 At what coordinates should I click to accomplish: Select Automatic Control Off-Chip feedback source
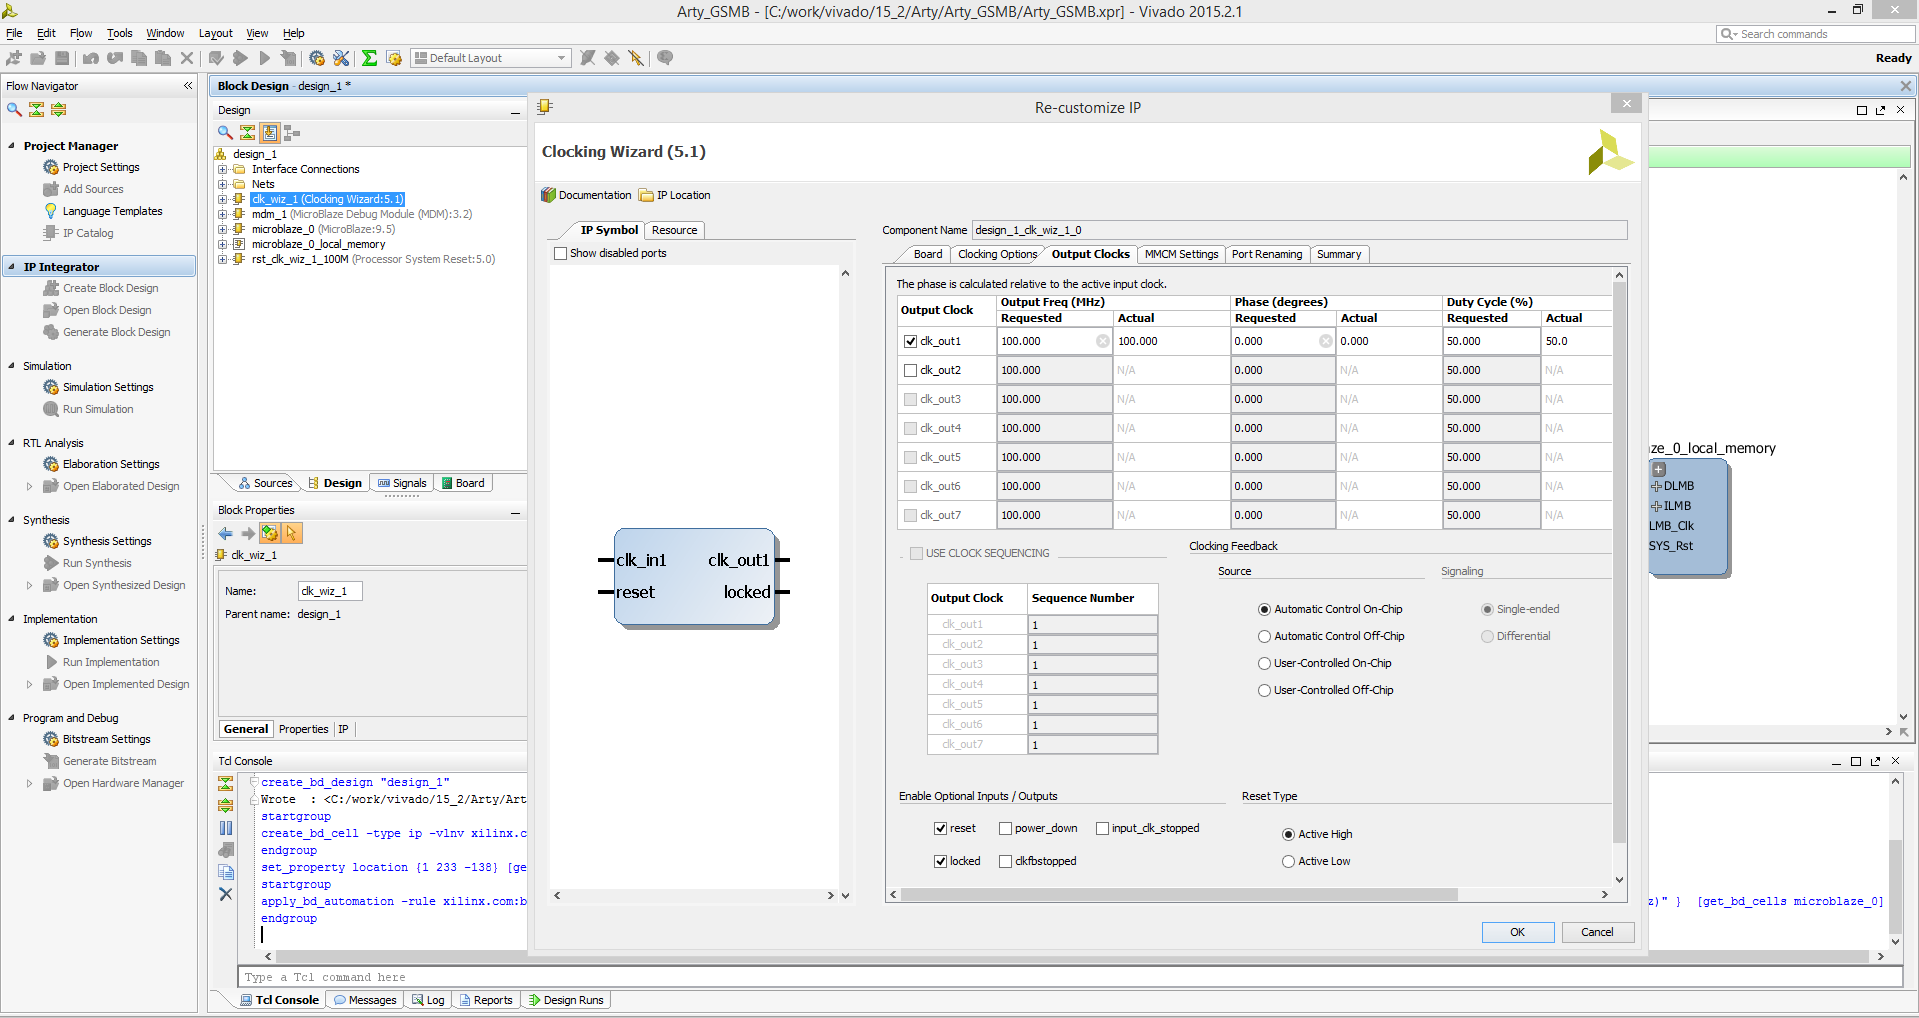(x=1264, y=636)
